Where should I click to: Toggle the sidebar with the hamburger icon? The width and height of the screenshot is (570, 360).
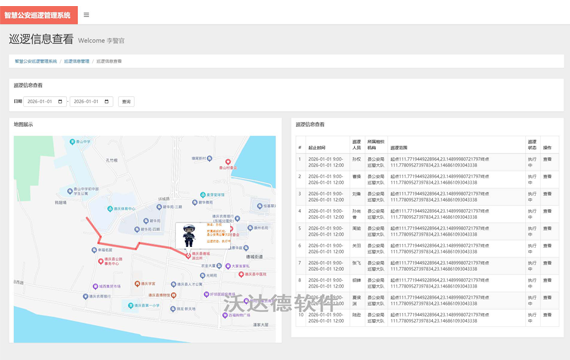pyautogui.click(x=86, y=15)
